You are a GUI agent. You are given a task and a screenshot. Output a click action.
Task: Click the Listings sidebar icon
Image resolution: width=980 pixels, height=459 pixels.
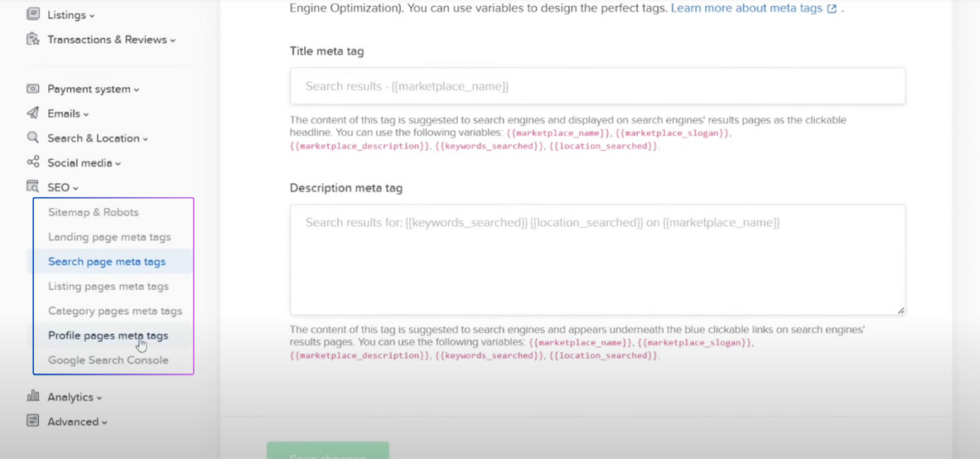pos(33,14)
